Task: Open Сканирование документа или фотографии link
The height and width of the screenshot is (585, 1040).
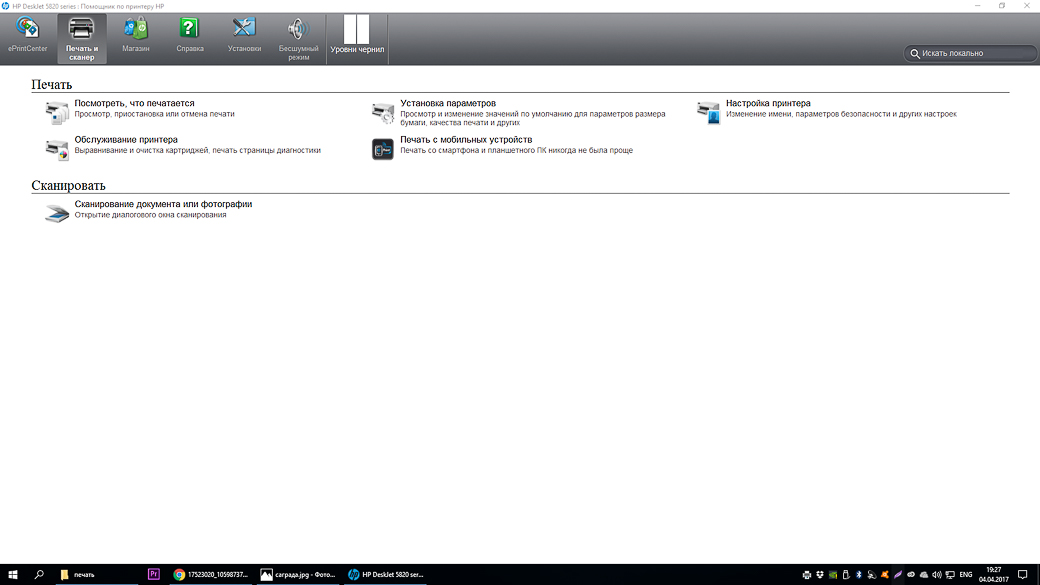Action: coord(163,204)
